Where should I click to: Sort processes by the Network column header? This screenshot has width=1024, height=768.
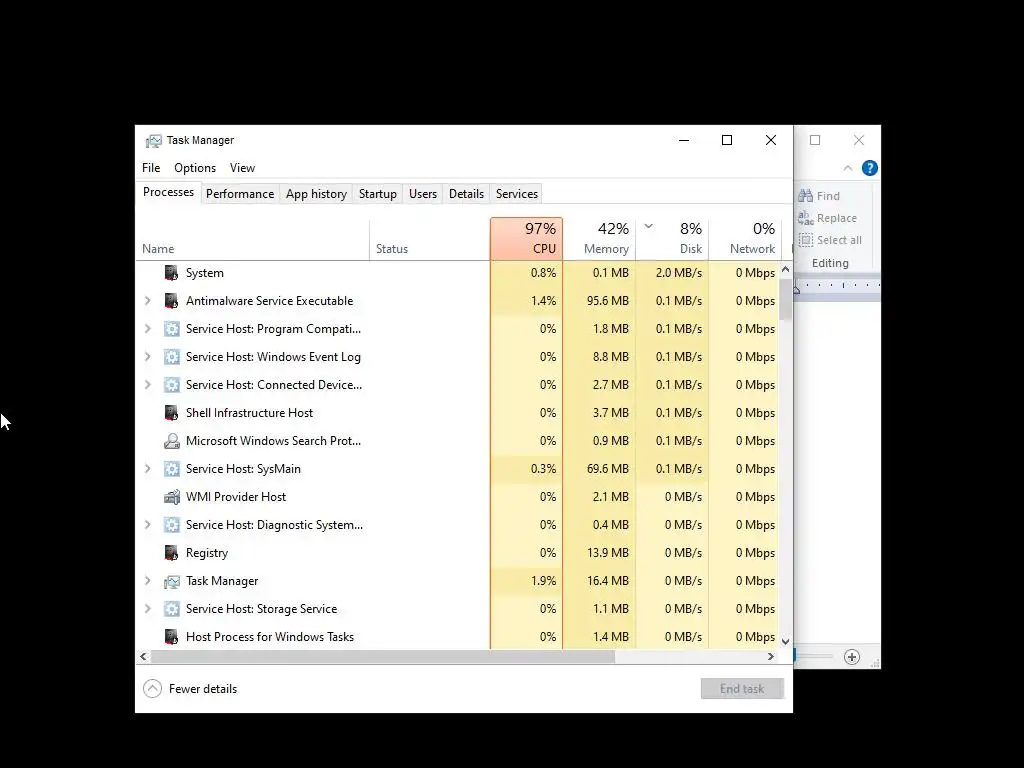(x=745, y=238)
